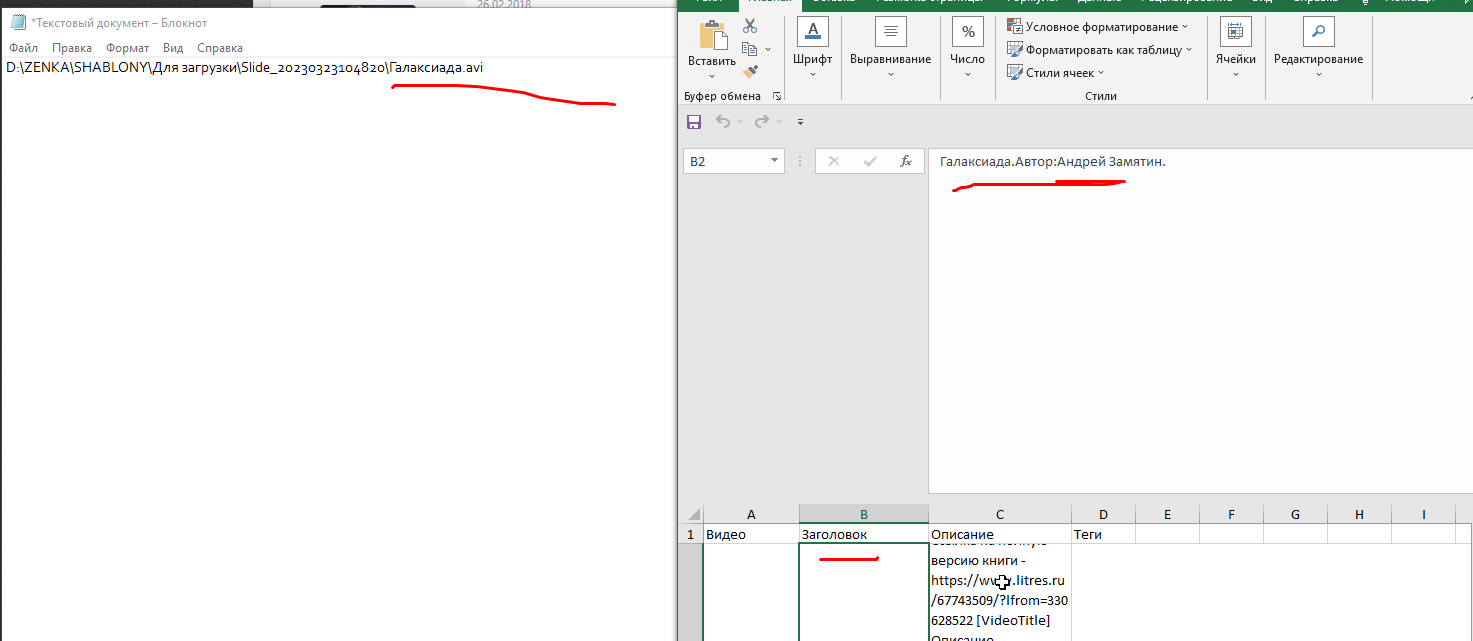Select column B header

[864, 514]
